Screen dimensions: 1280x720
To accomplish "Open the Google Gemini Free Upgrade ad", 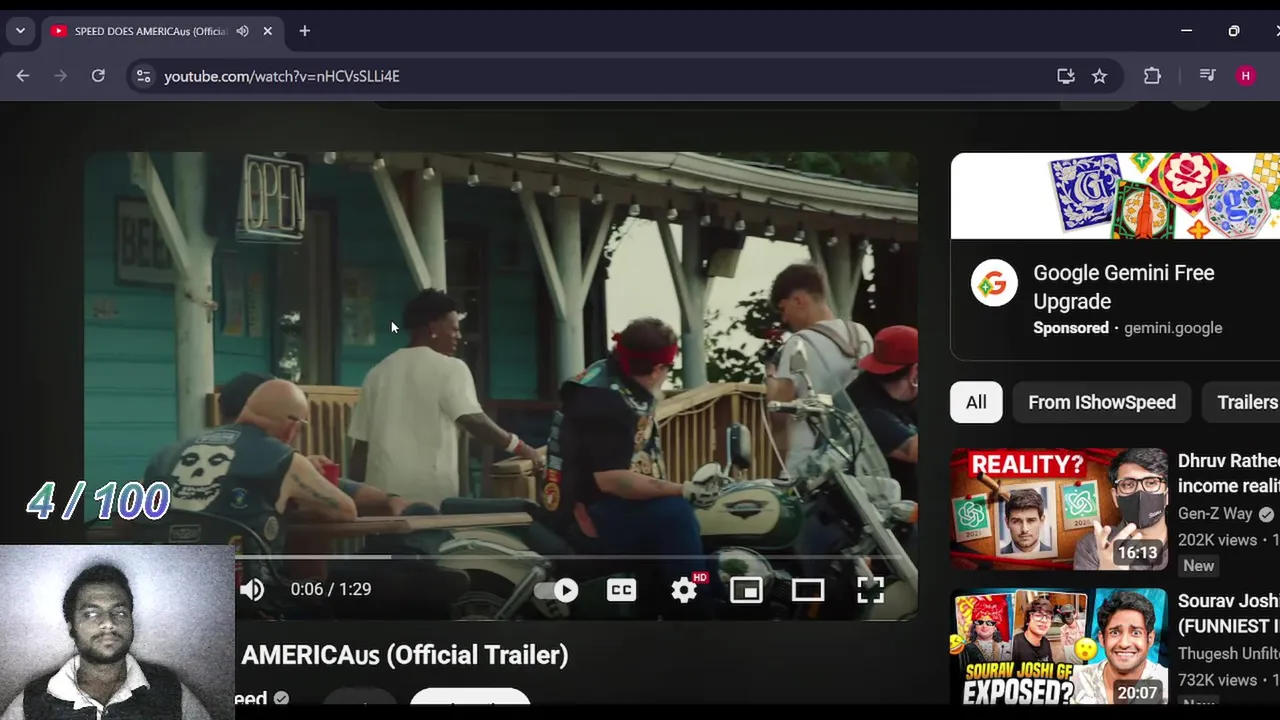I will (x=1123, y=287).
